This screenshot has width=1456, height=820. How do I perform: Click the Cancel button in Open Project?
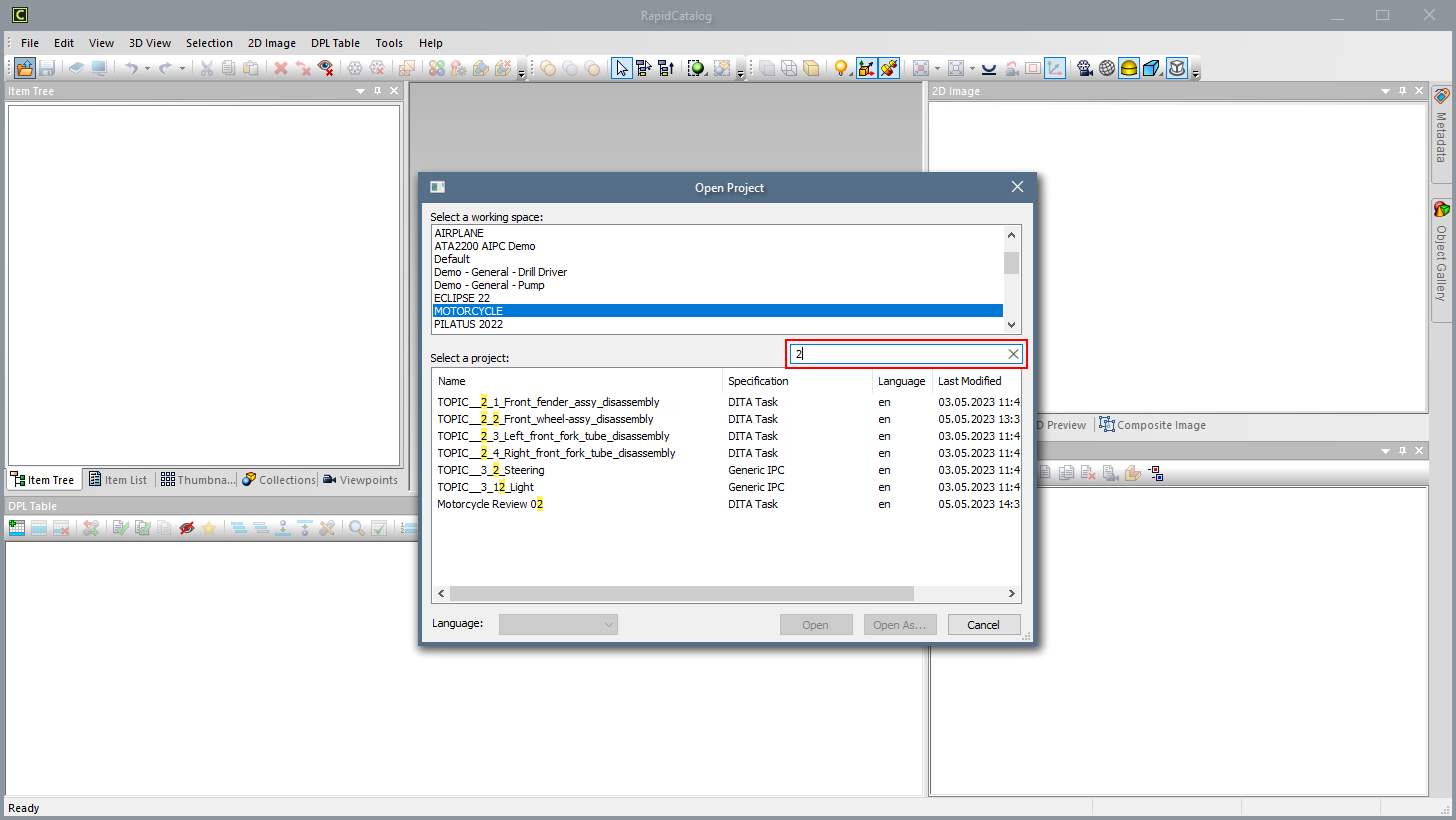(x=983, y=624)
